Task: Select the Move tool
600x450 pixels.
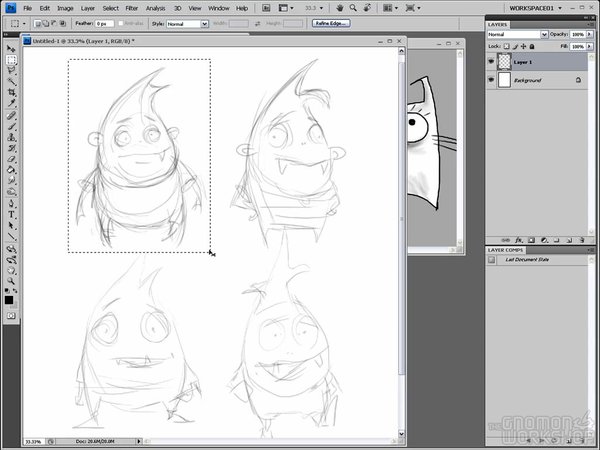Action: [x=12, y=48]
